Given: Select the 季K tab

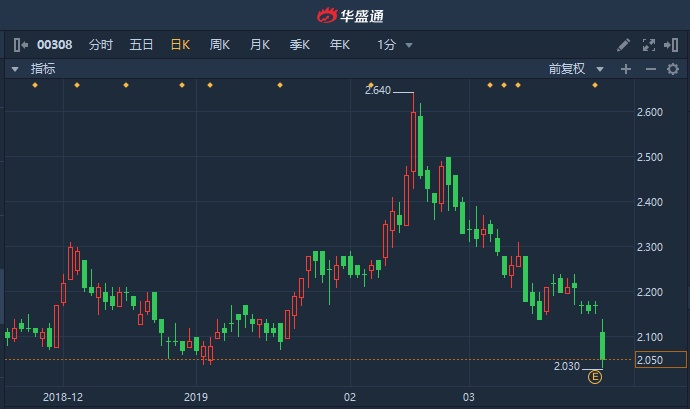Looking at the screenshot, I should point(300,45).
